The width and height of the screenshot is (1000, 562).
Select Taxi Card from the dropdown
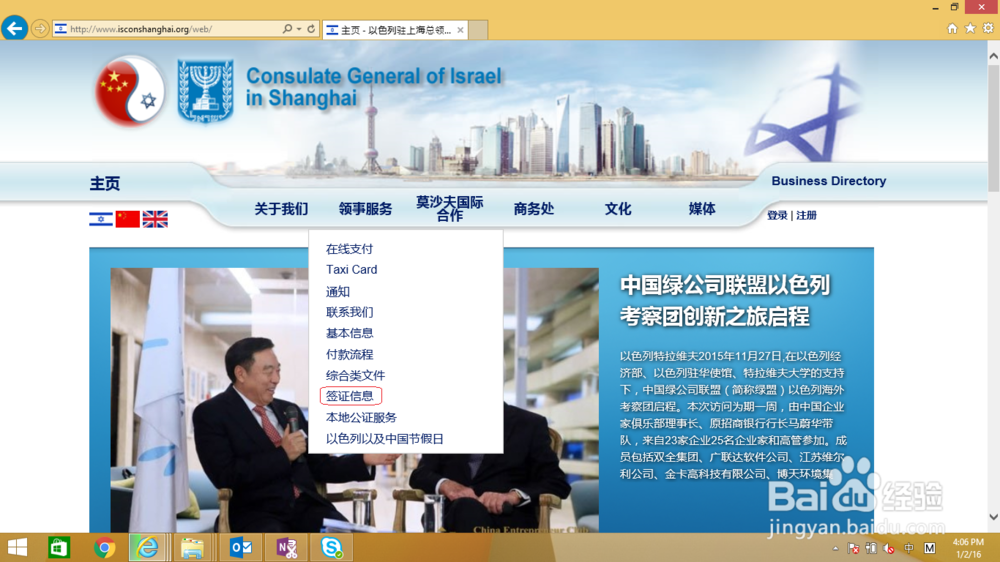(x=351, y=270)
